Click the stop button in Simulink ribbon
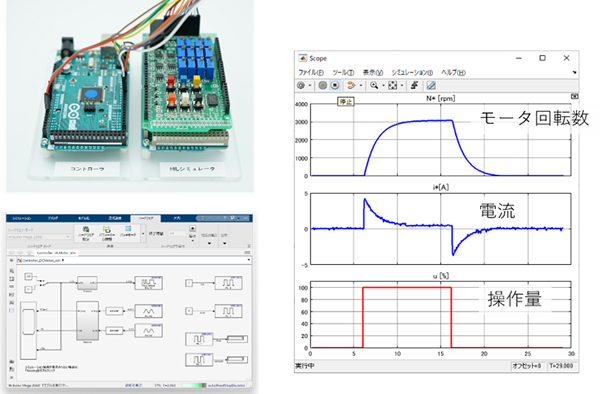Screen dimensions: 600x394 [x=192, y=228]
